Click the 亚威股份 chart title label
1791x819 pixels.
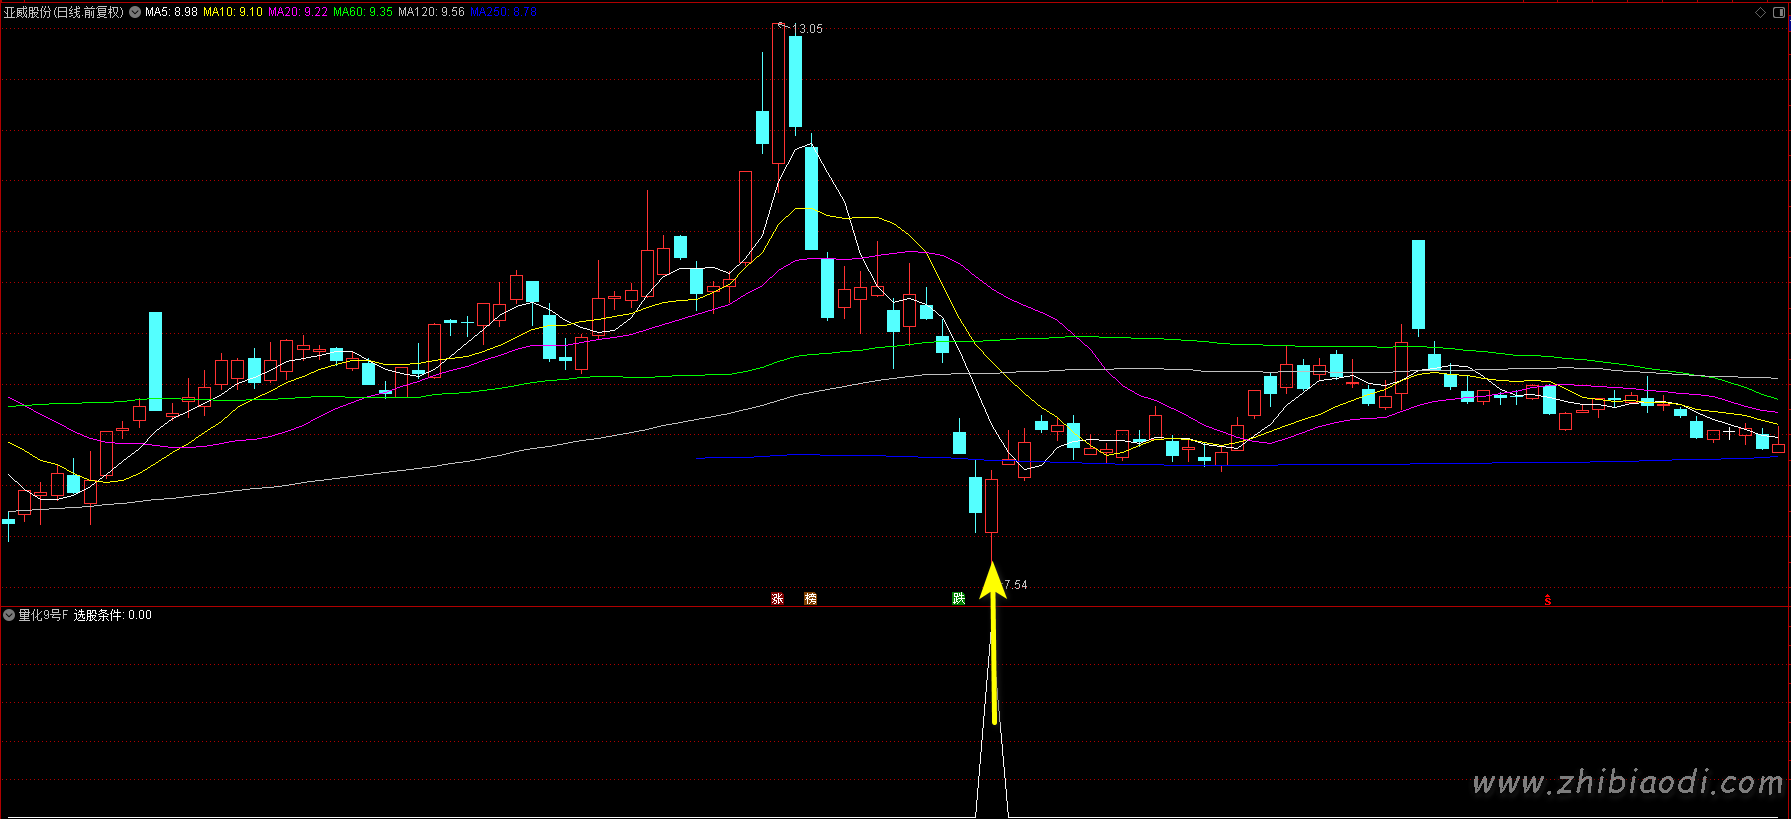coord(63,12)
